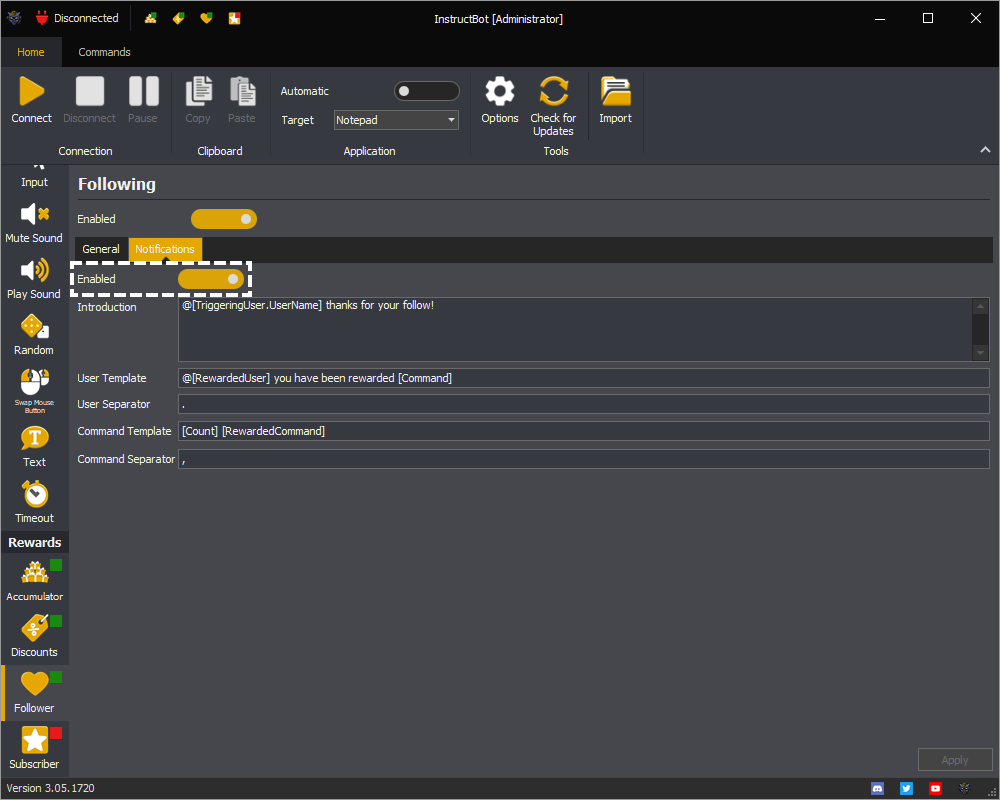Viewport: 1000px width, 800px height.
Task: Switch to the Home ribbon tab
Action: pyautogui.click(x=31, y=52)
